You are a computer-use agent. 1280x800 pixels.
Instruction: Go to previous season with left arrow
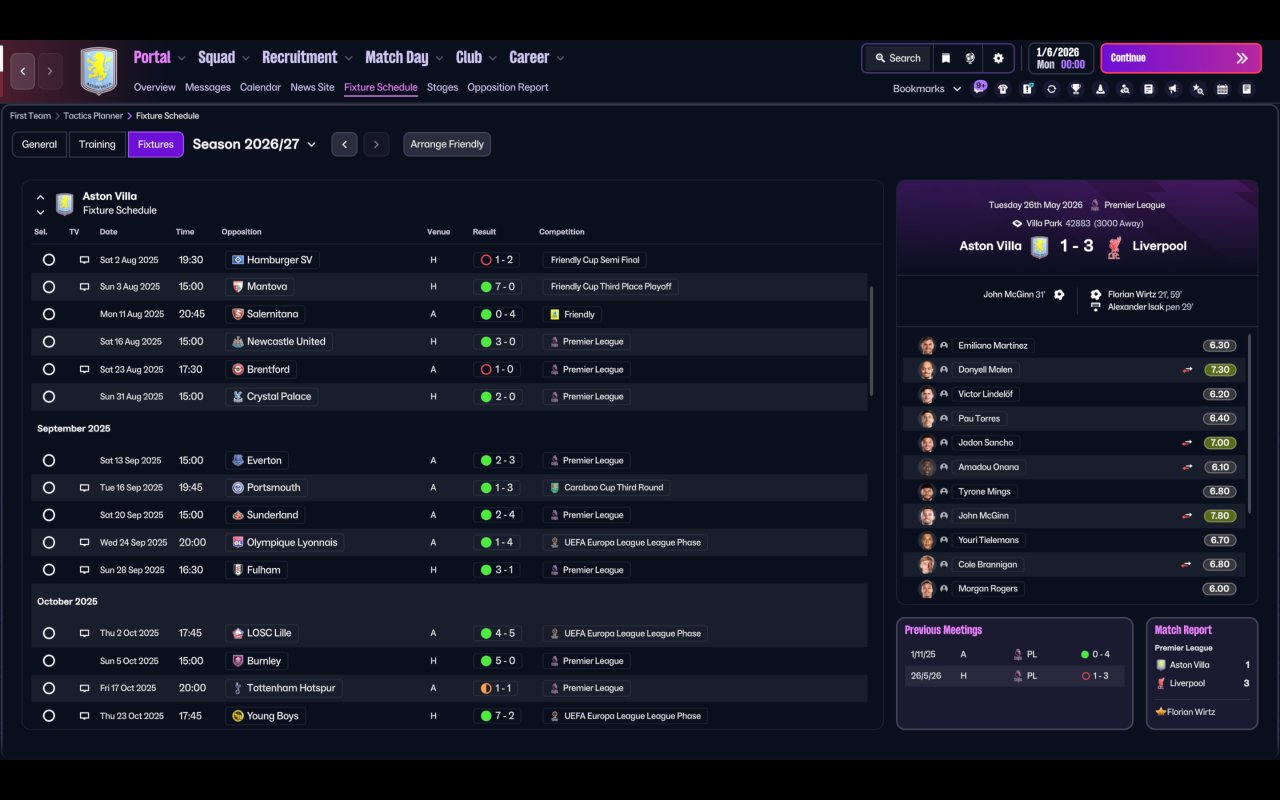344,144
